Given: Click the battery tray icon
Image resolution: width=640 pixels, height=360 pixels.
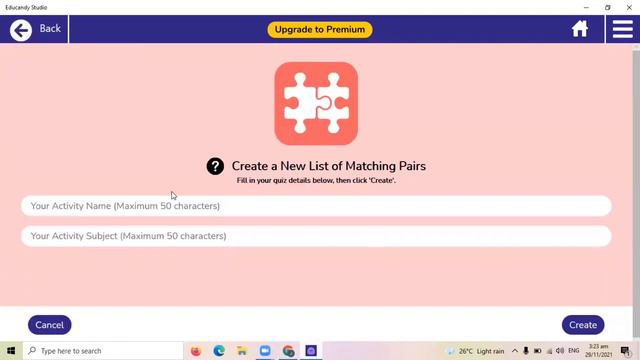Looking at the screenshot, I should click(538, 351).
